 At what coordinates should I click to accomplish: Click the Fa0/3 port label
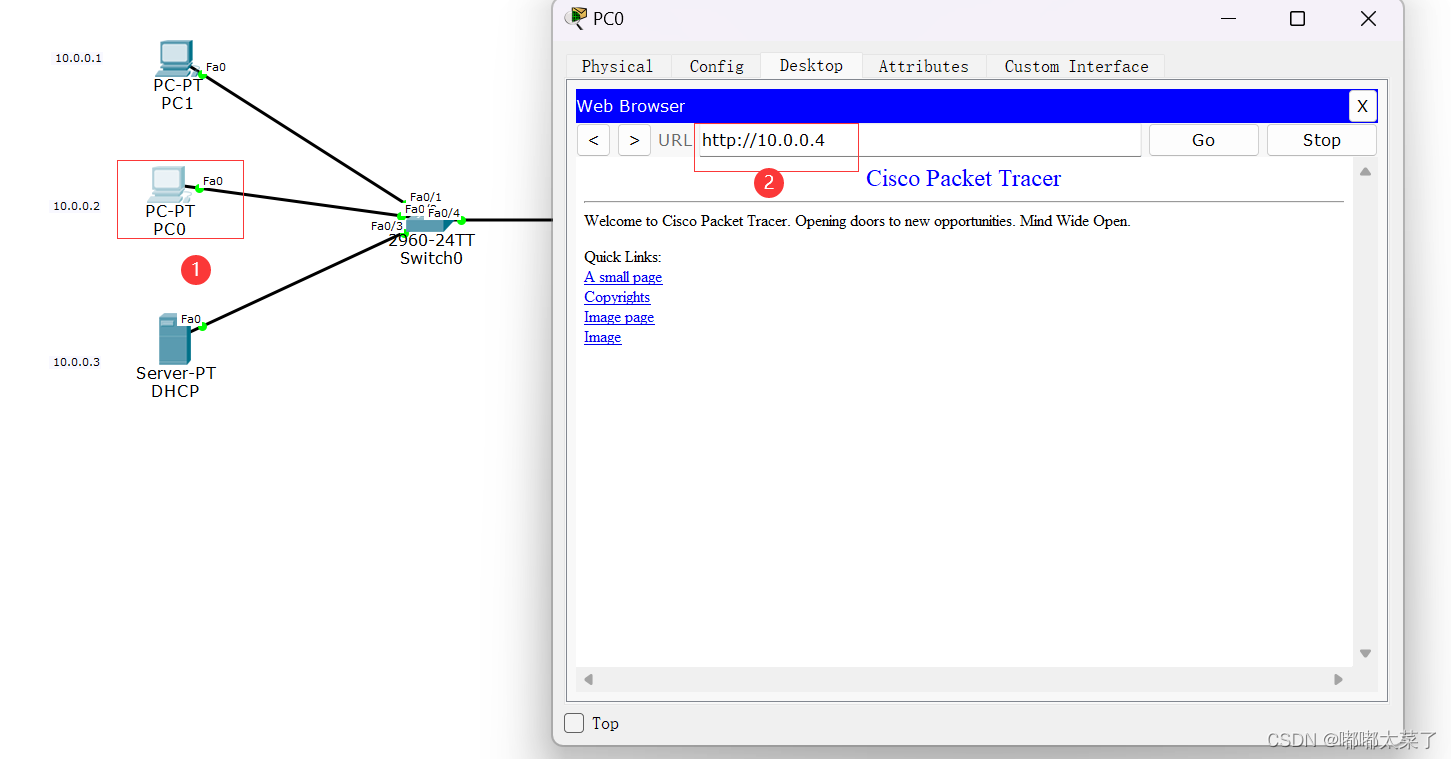click(387, 226)
